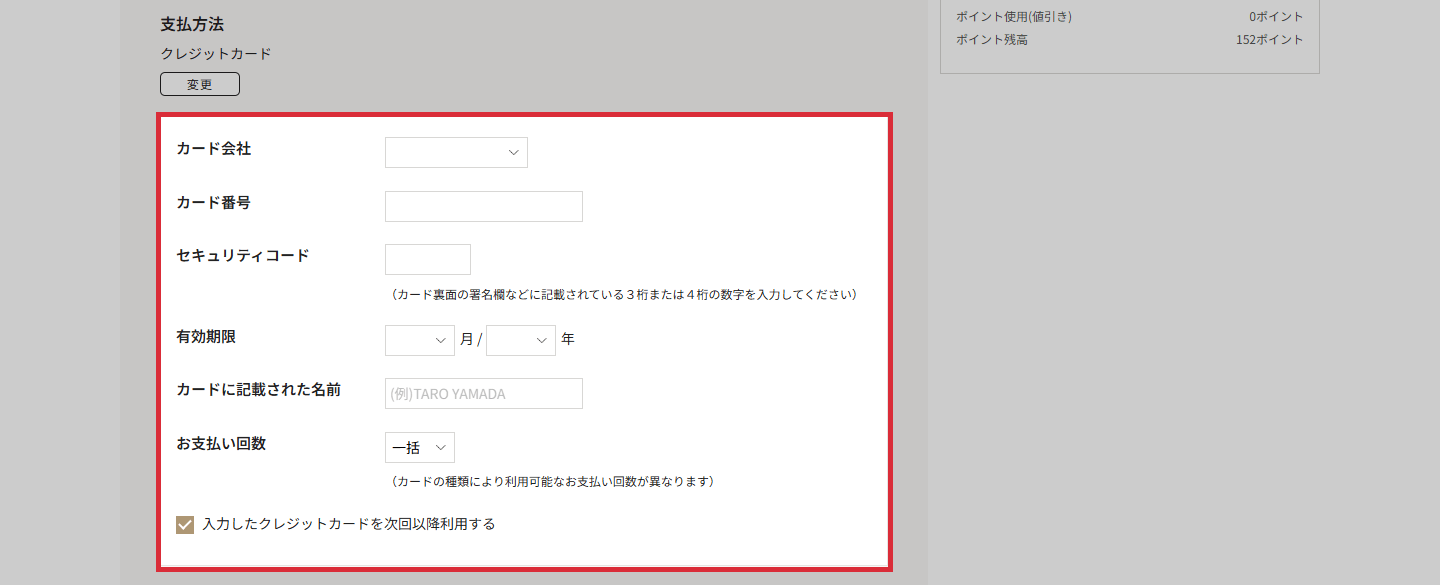Click the field showing (例)TARO YAMADA placeholder
1440x585 pixels.
click(x=483, y=393)
